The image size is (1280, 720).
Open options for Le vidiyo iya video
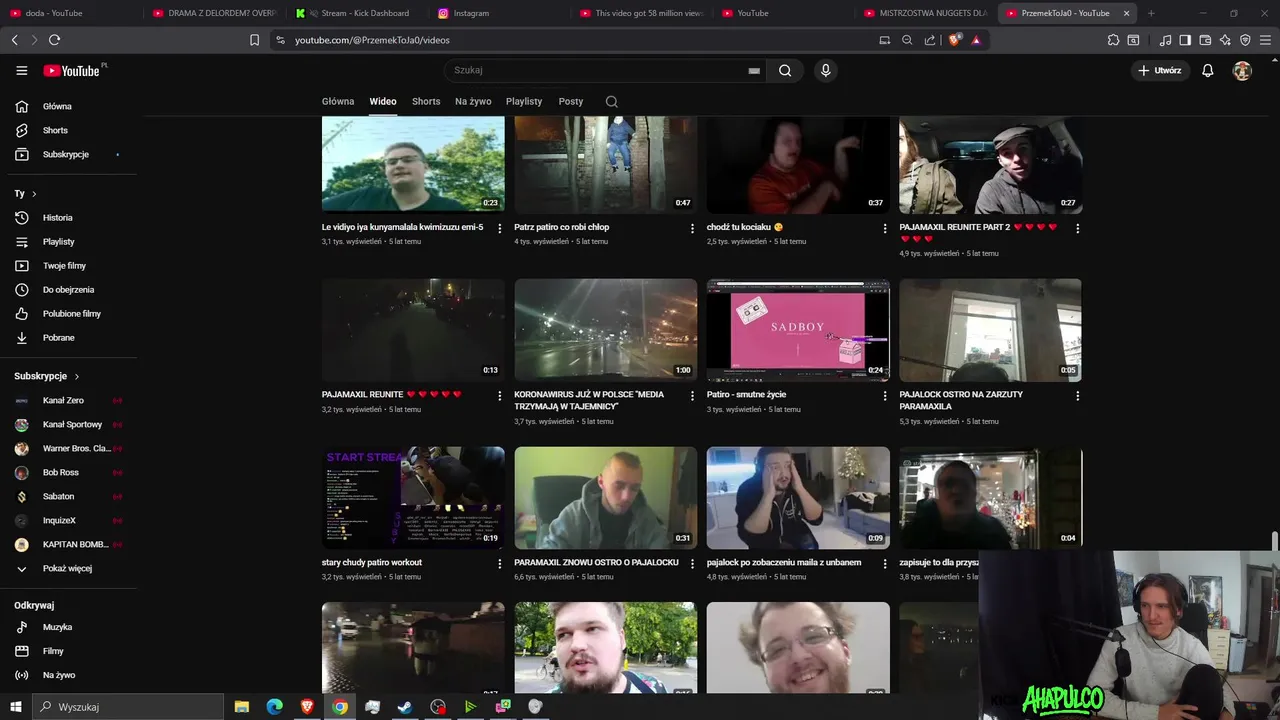[499, 228]
